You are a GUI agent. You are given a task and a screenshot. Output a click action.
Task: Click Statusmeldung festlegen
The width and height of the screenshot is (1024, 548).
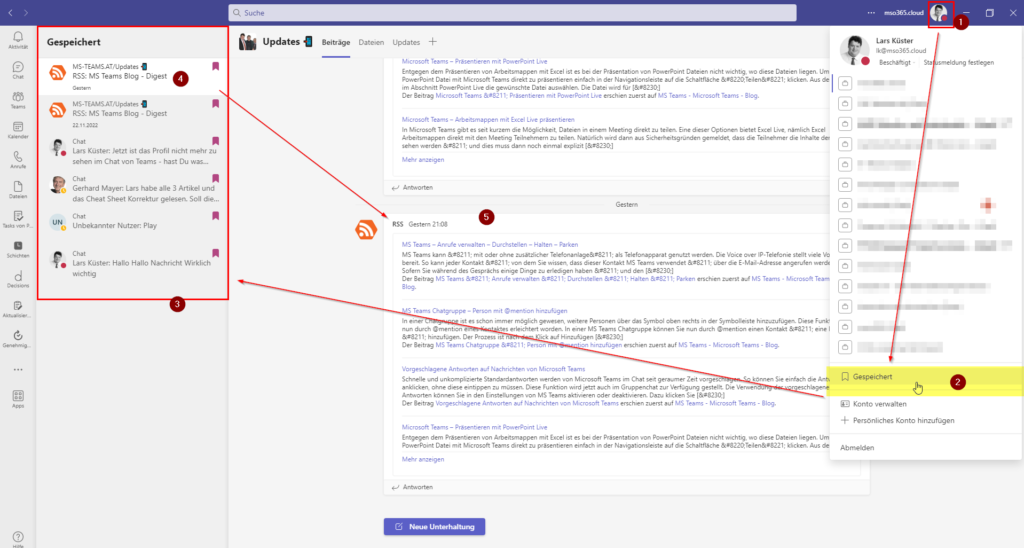coord(958,63)
